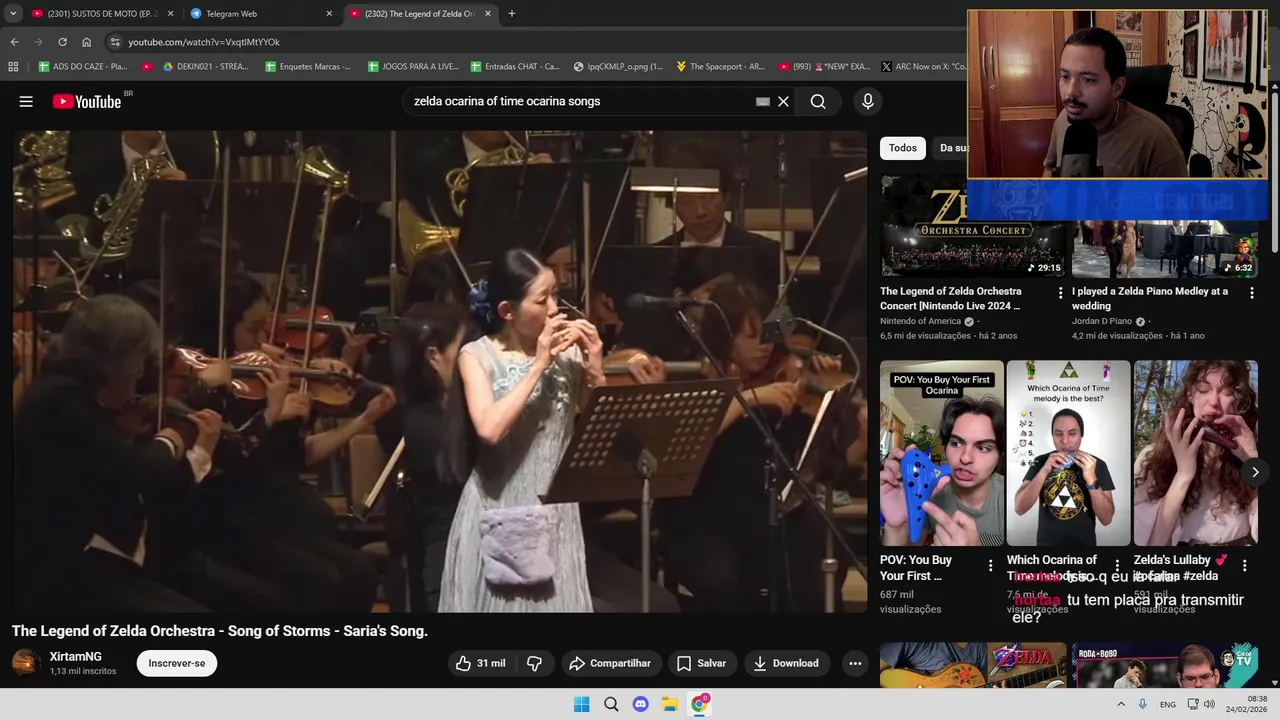Screen dimensions: 1280x720
Task: Open Discord from the taskbar
Action: [640, 704]
